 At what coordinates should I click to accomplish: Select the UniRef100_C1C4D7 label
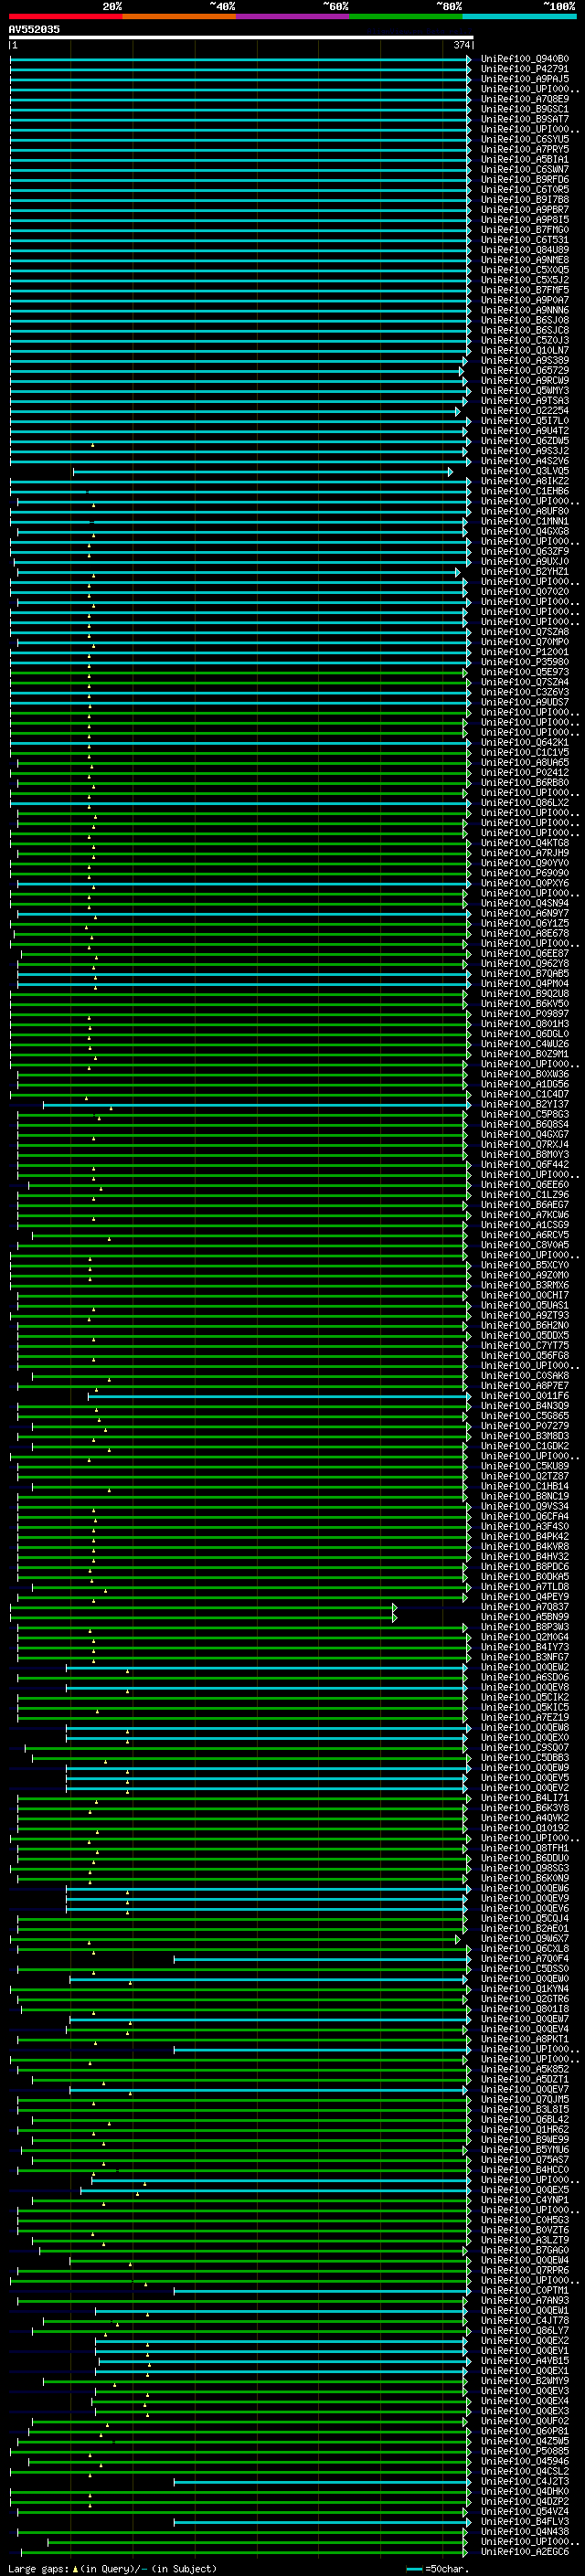525,1094
